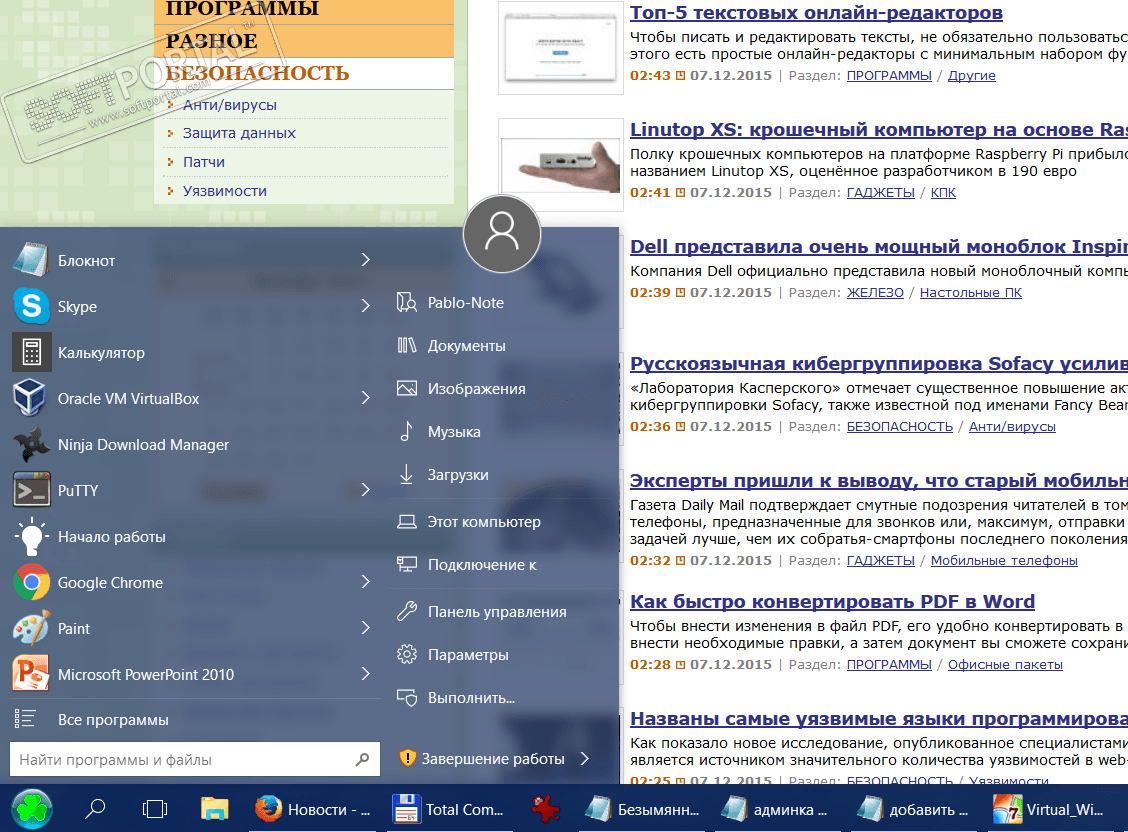Open Анти/вирусы sidebar link
This screenshot has width=1128, height=832.
pos(229,105)
